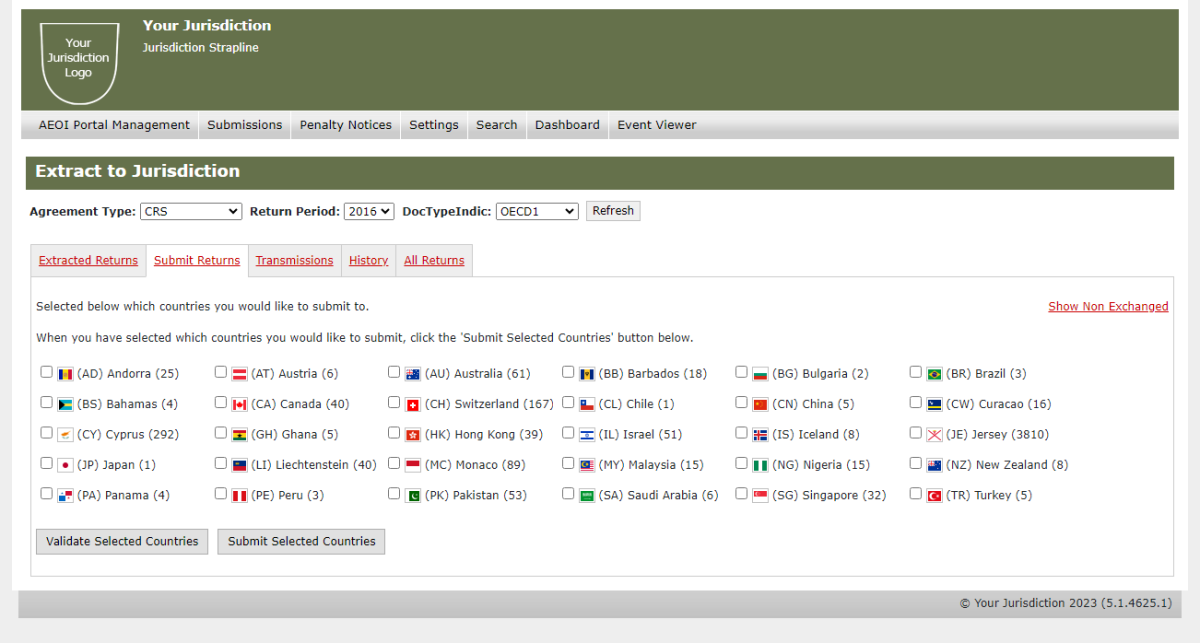Click the Switzerland flag icon
The image size is (1200, 643).
click(x=413, y=405)
